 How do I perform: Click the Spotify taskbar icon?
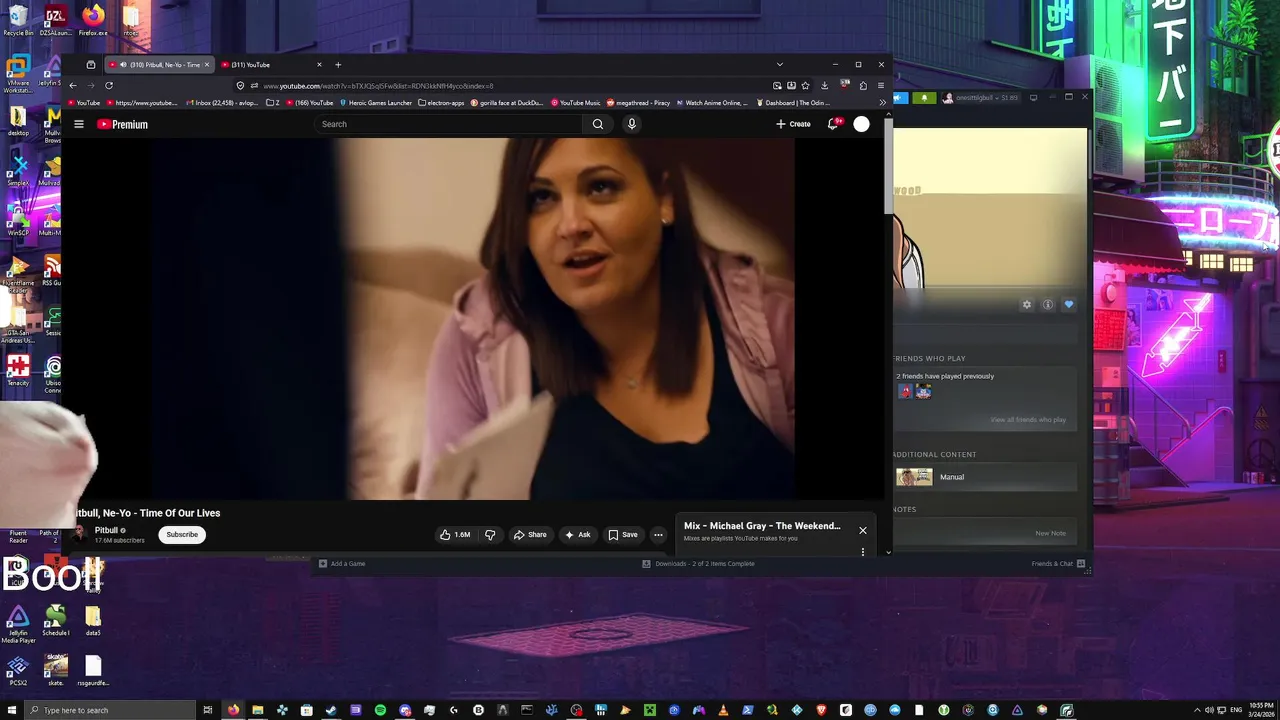(x=380, y=710)
